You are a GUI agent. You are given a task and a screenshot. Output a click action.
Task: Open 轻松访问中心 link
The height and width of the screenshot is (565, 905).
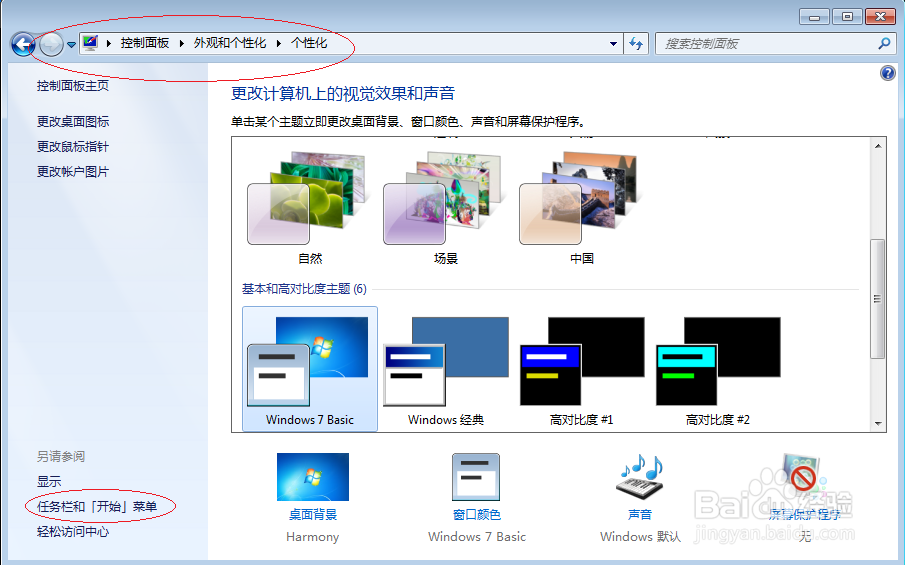click(x=73, y=532)
